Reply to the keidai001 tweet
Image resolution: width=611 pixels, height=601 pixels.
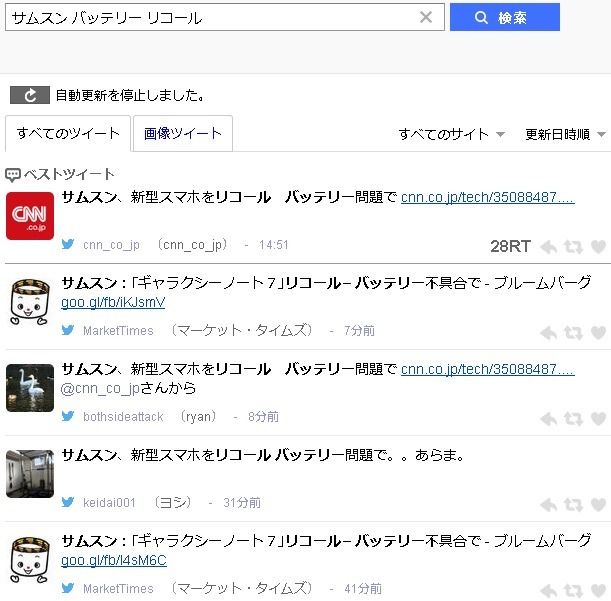tap(549, 505)
